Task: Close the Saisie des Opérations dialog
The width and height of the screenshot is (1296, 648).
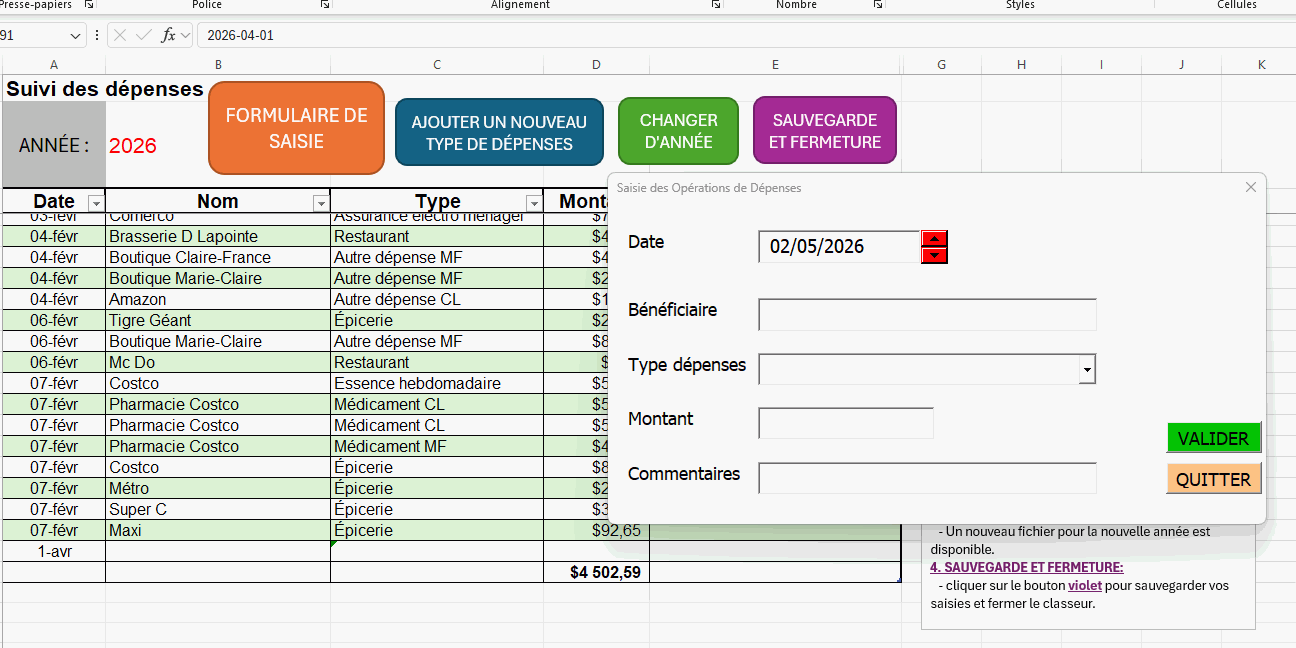Action: point(1250,187)
